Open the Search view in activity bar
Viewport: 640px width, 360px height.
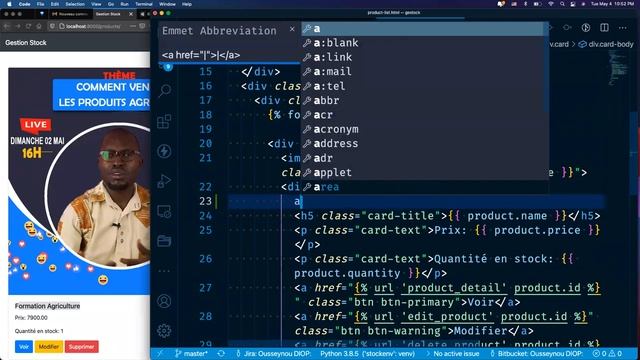pyautogui.click(x=165, y=90)
